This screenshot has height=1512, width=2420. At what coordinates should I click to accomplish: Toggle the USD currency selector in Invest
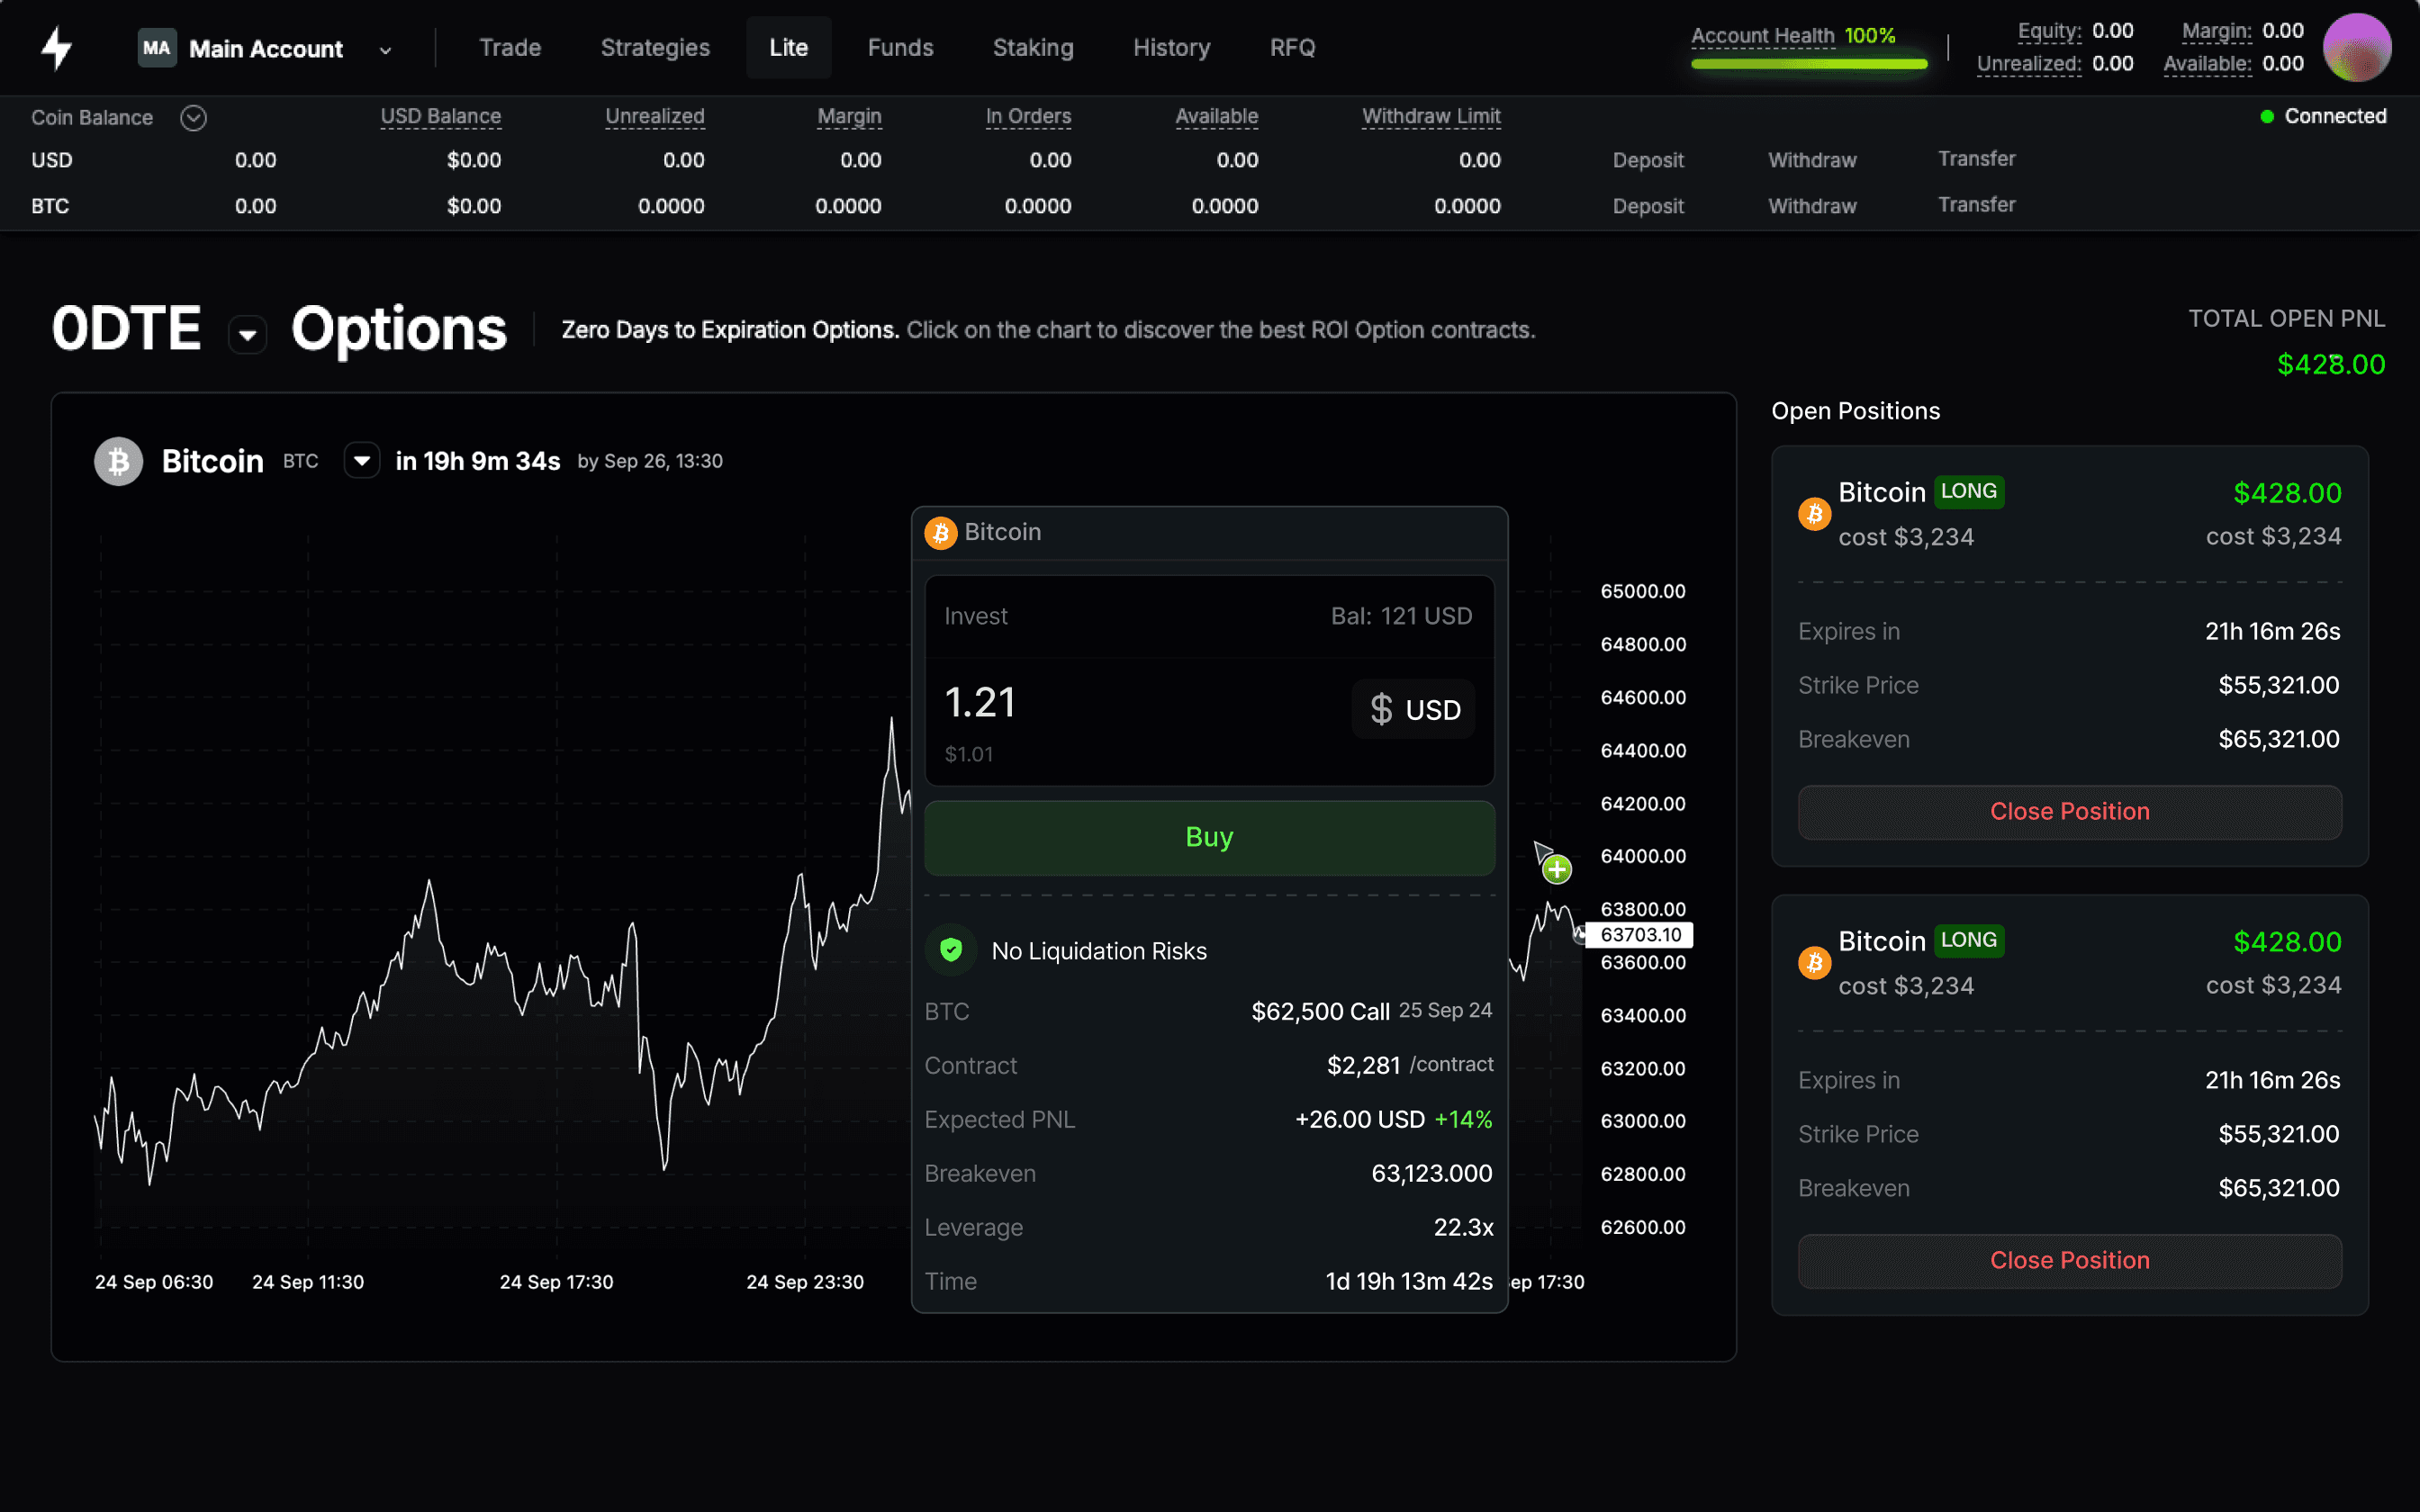1414,709
